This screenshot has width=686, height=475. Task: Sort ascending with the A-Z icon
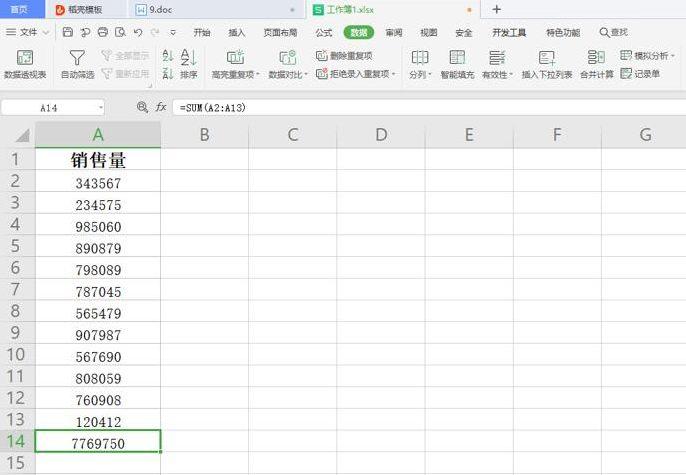pos(168,56)
